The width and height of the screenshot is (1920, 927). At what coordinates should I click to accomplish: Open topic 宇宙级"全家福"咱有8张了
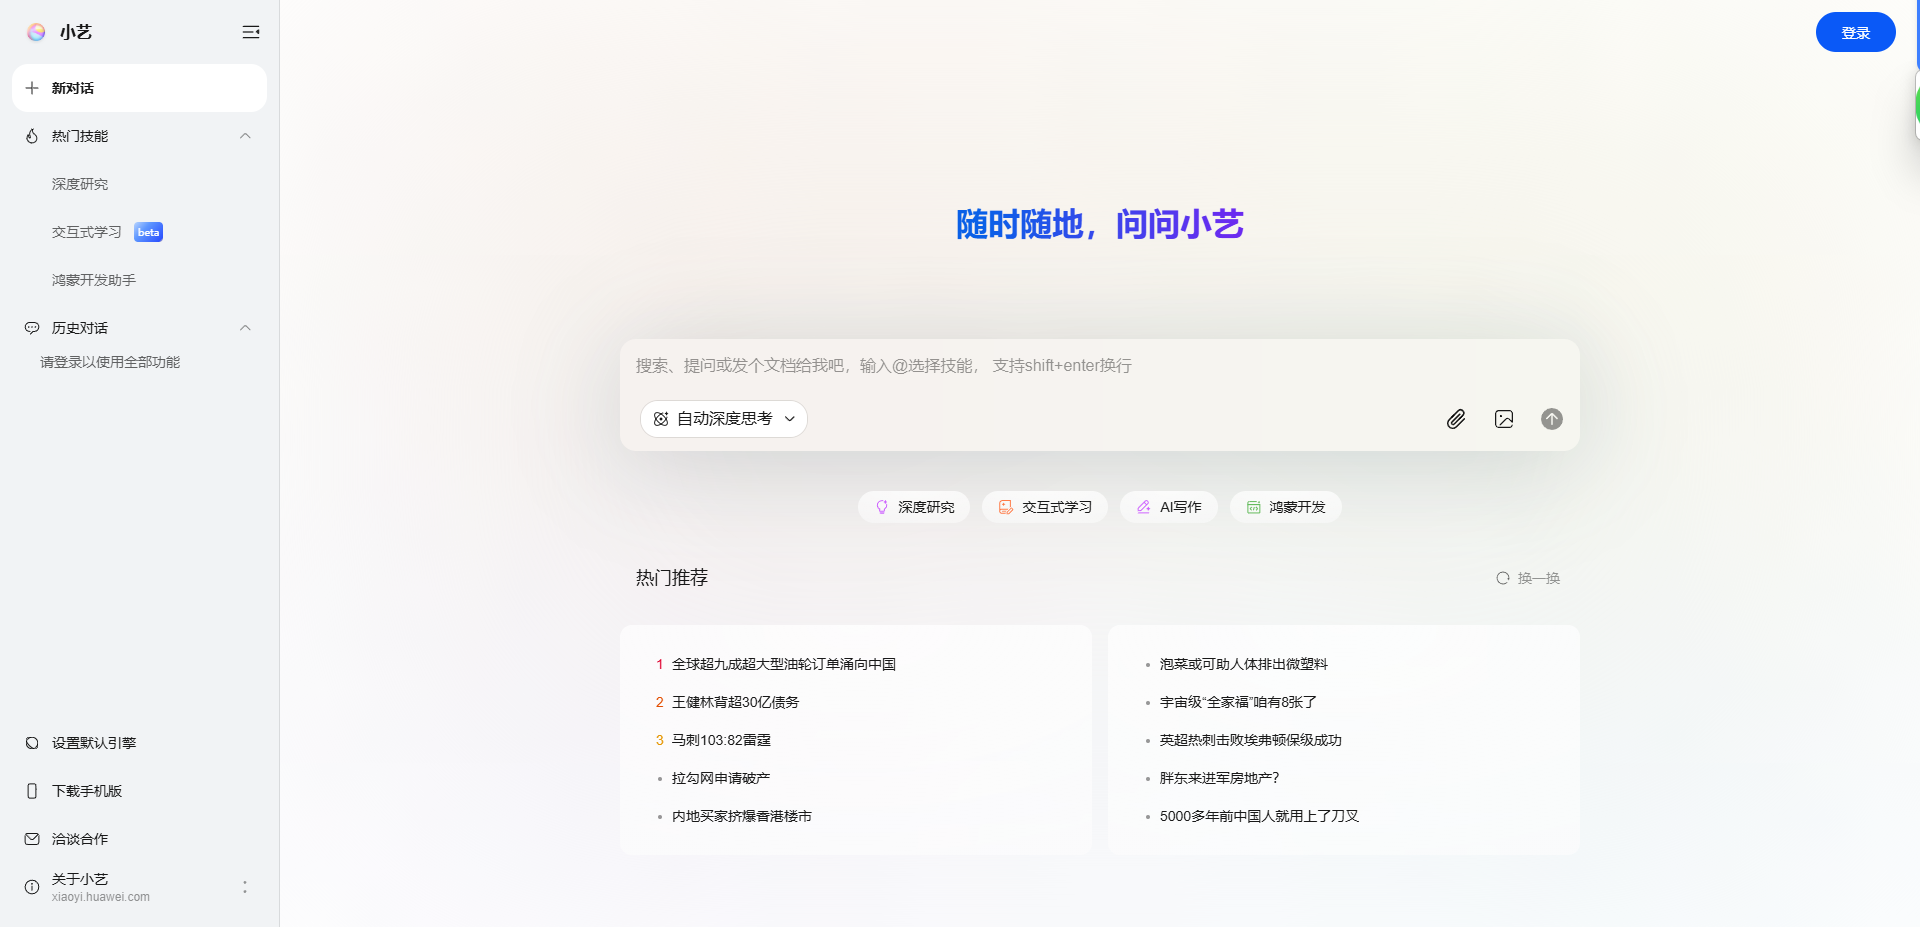pyautogui.click(x=1238, y=702)
